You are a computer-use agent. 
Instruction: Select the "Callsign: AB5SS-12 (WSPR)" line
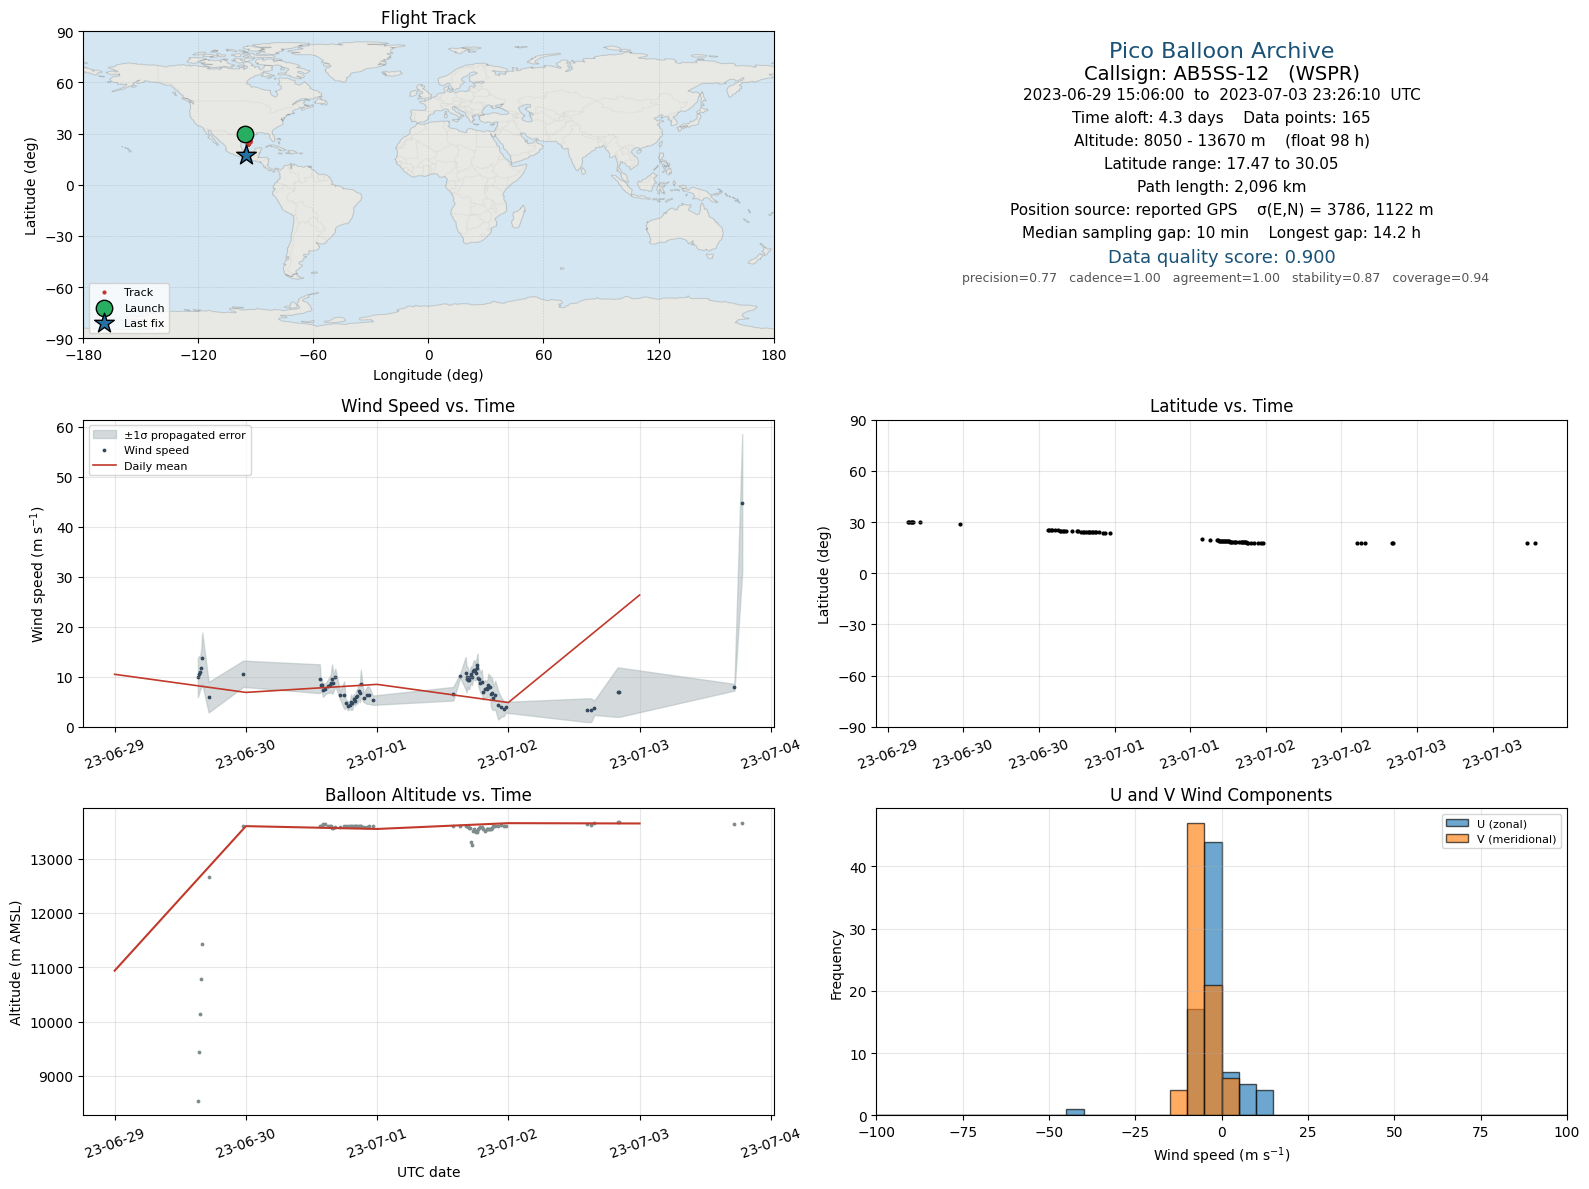click(1221, 73)
